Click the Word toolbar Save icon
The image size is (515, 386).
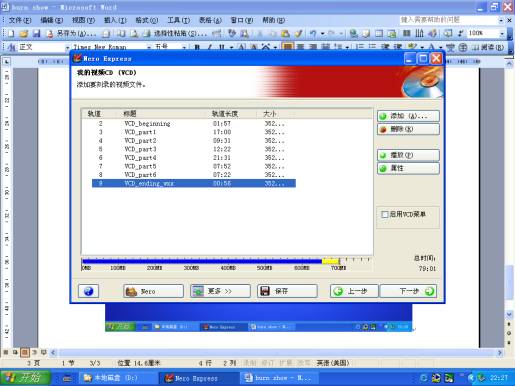36,33
